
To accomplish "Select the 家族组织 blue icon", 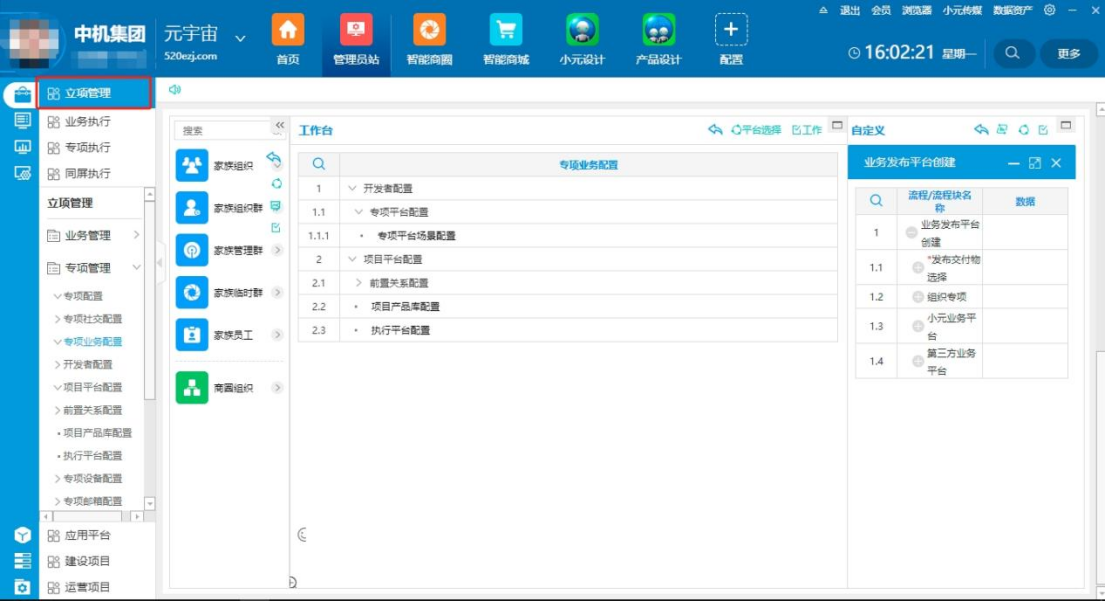I will [192, 165].
